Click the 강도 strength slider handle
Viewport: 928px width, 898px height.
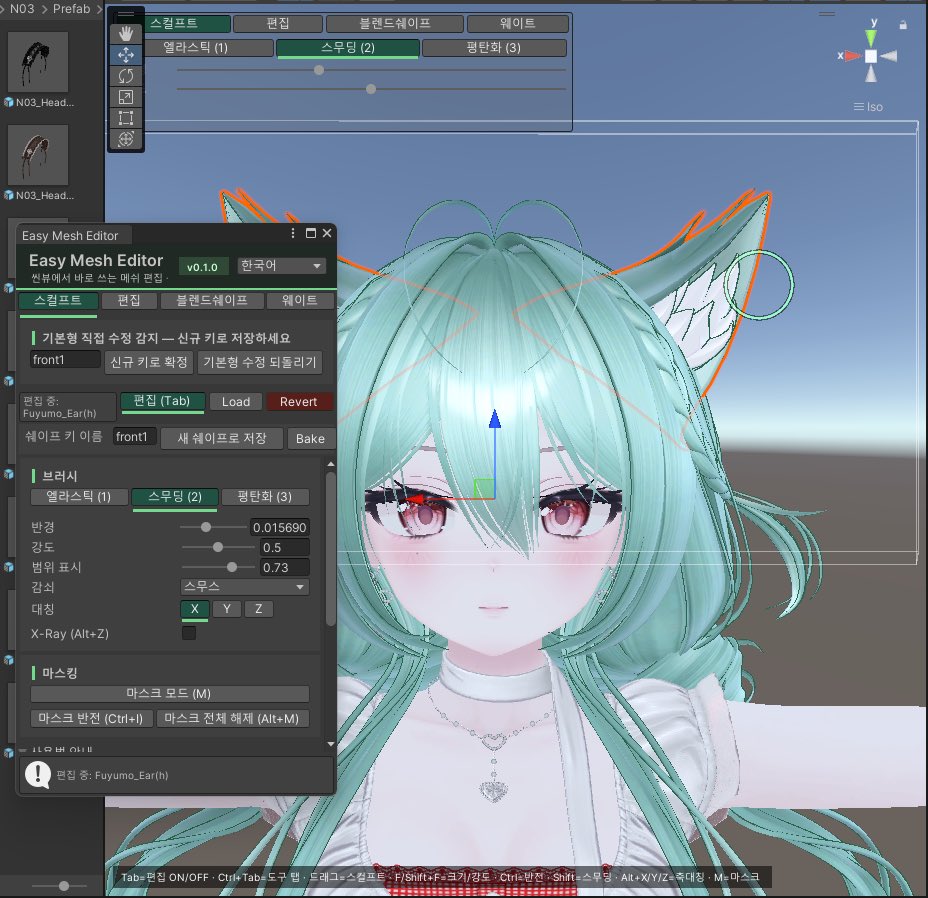218,547
